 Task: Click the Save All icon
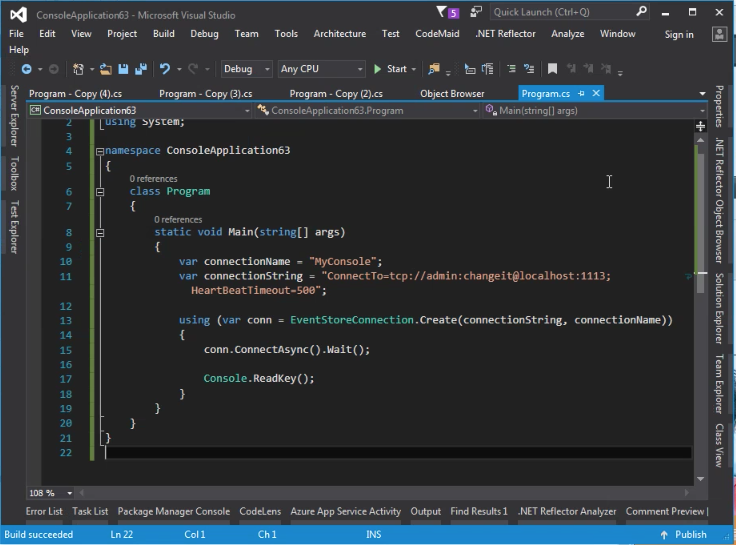141,69
